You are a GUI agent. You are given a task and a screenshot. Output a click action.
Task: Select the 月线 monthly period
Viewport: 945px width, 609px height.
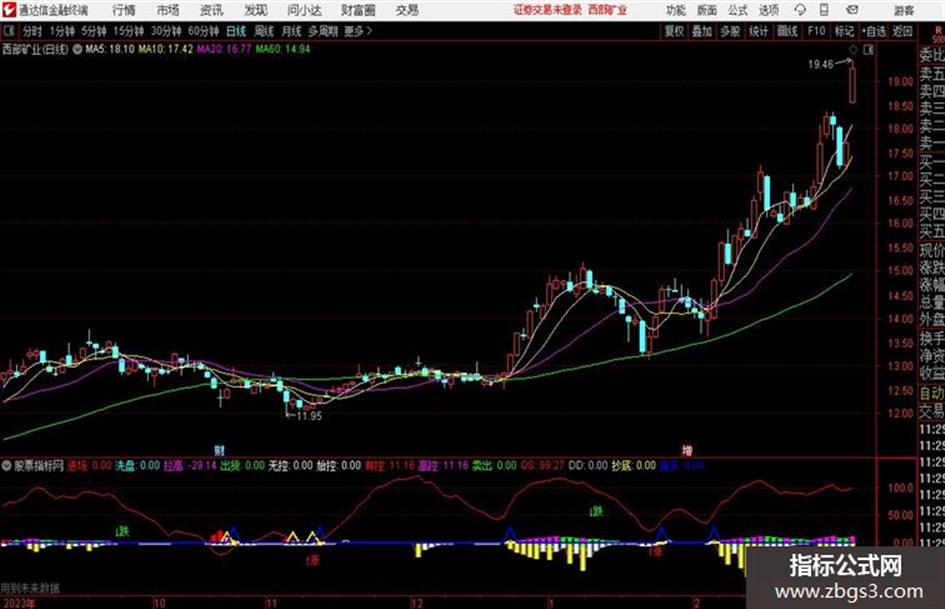(x=292, y=31)
